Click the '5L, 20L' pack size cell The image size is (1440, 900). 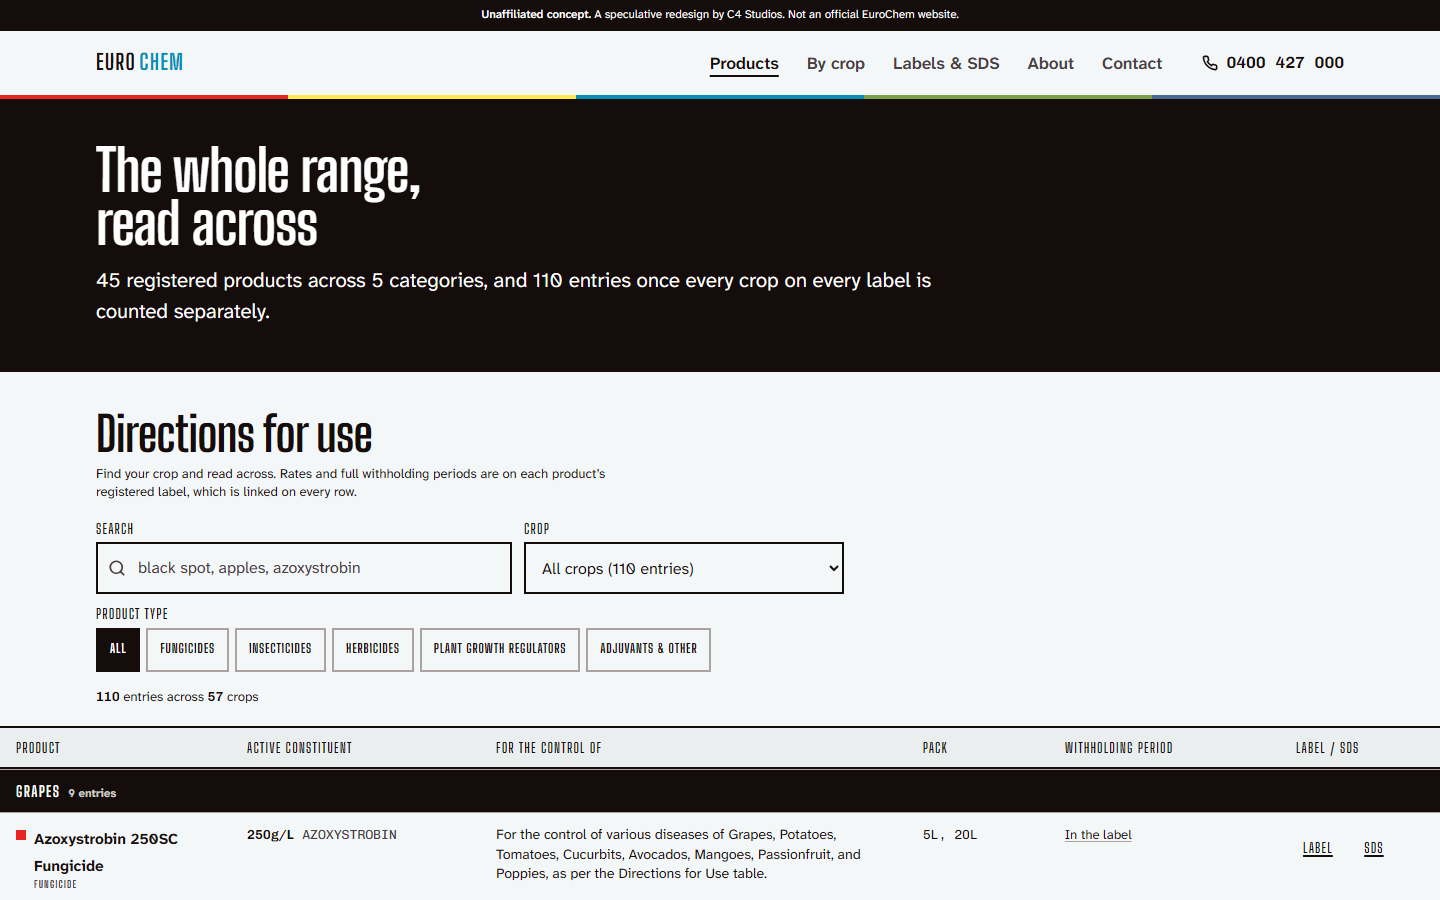point(950,835)
